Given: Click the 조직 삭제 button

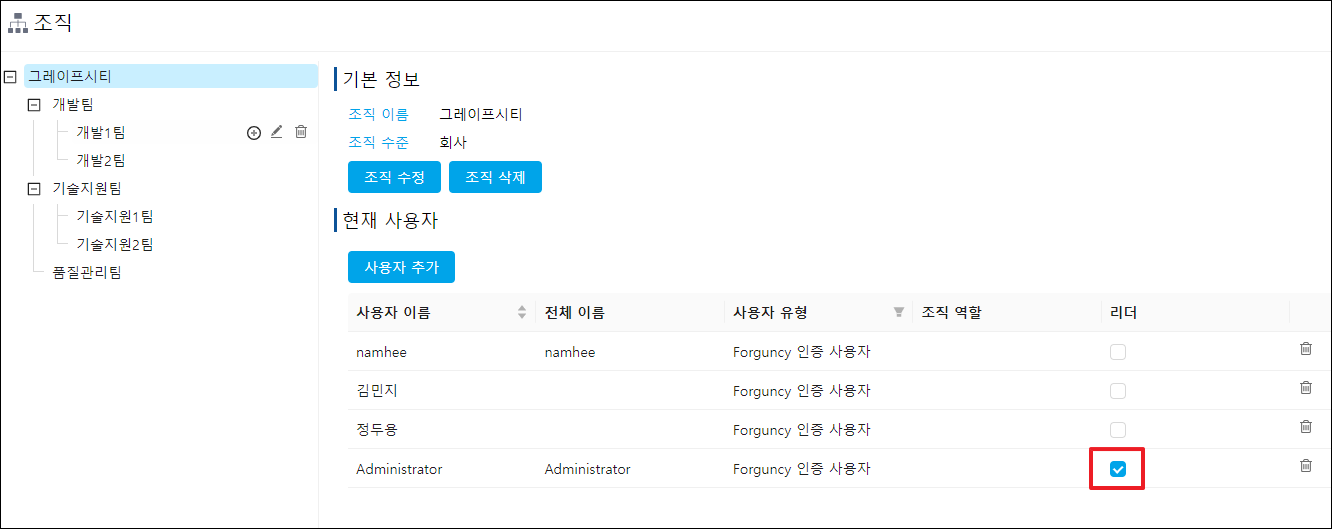Looking at the screenshot, I should [495, 177].
